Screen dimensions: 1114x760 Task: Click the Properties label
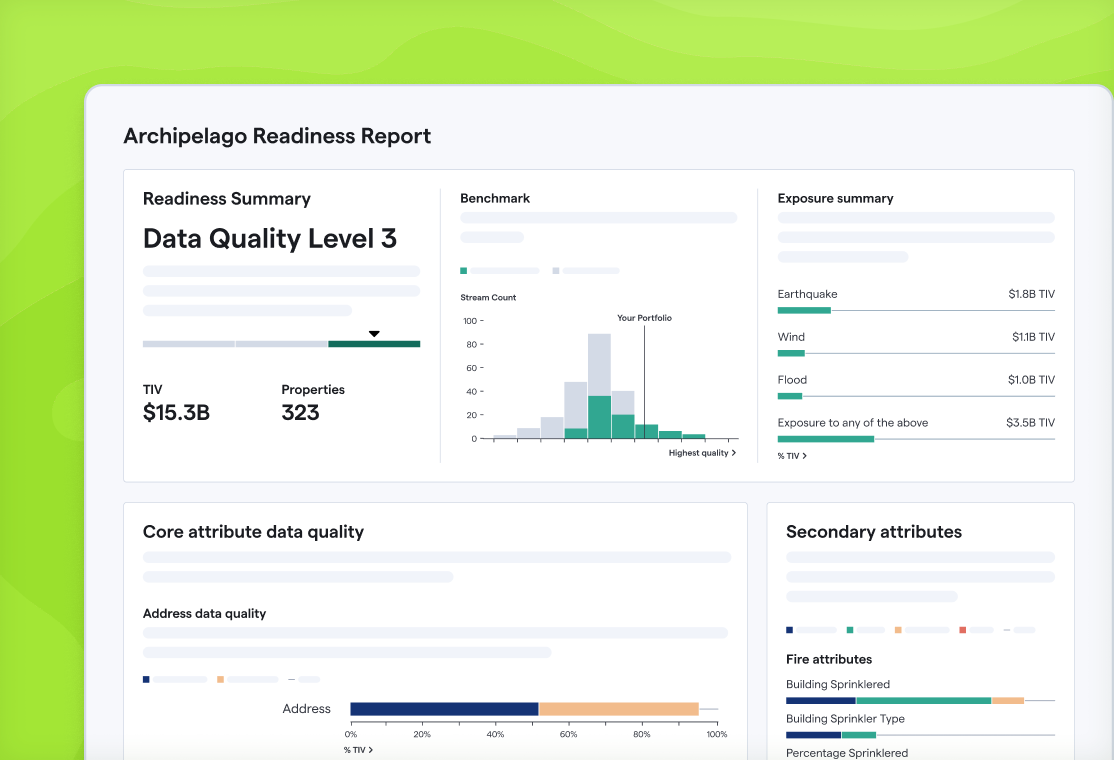(313, 389)
